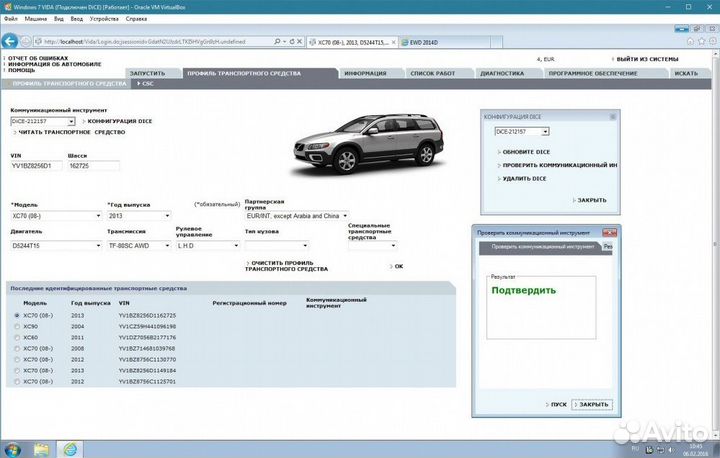
Task: Open Windows Start menu orb
Action: [12, 449]
